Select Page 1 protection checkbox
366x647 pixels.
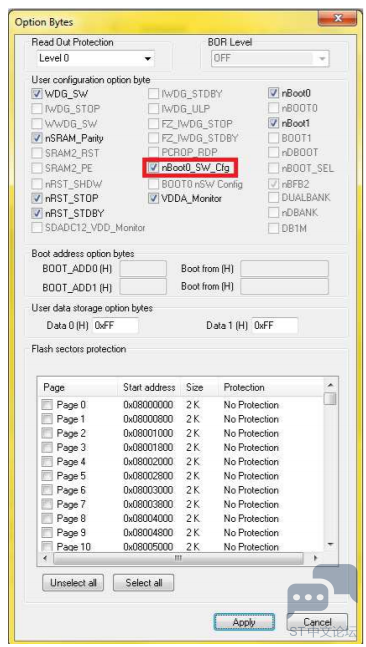coord(47,419)
